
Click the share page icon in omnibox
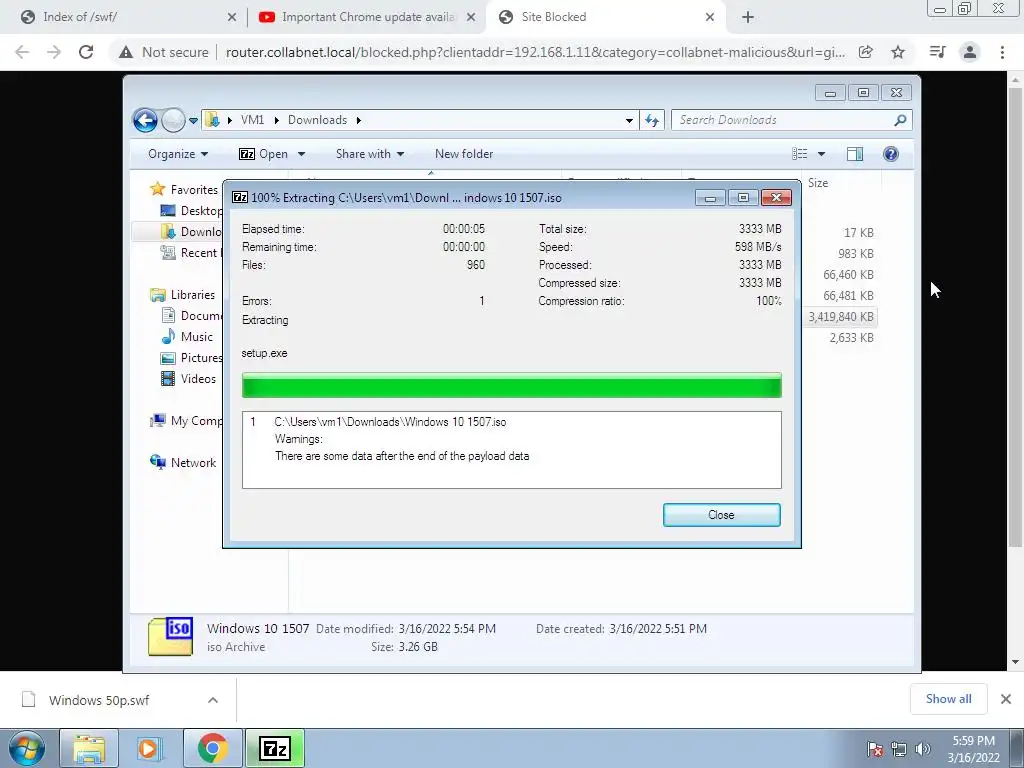point(866,52)
